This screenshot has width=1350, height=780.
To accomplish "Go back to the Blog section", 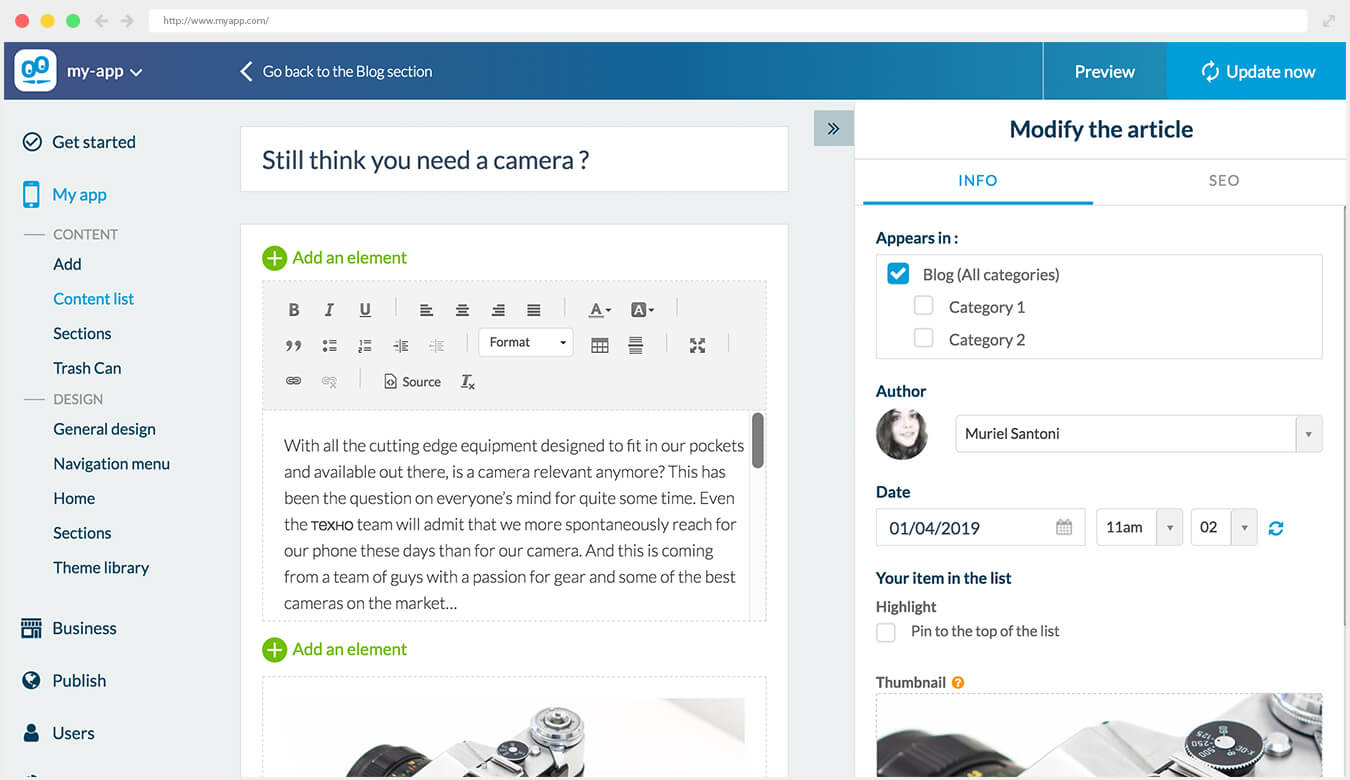I will point(336,71).
